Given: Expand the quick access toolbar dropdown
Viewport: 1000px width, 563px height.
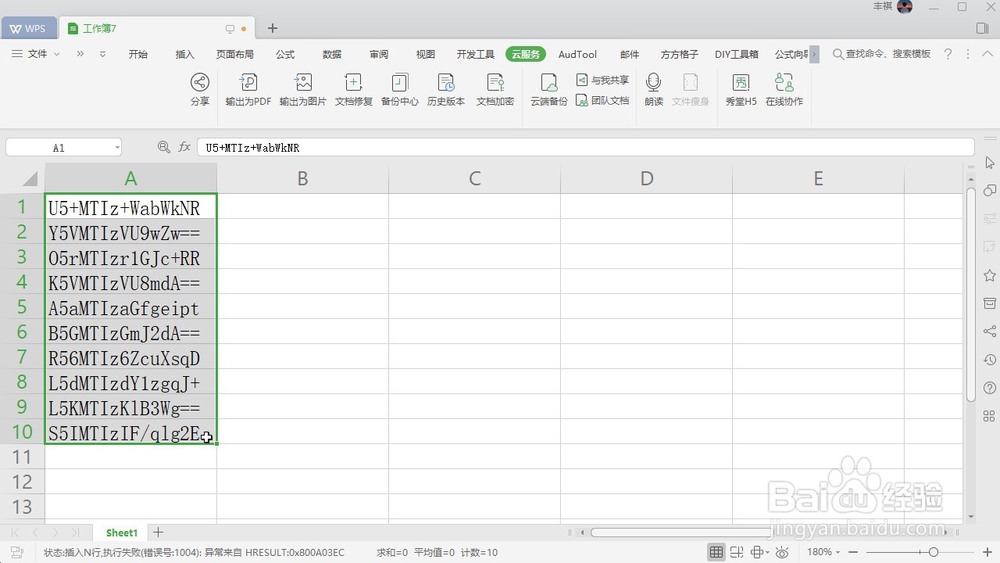Looking at the screenshot, I should point(103,54).
